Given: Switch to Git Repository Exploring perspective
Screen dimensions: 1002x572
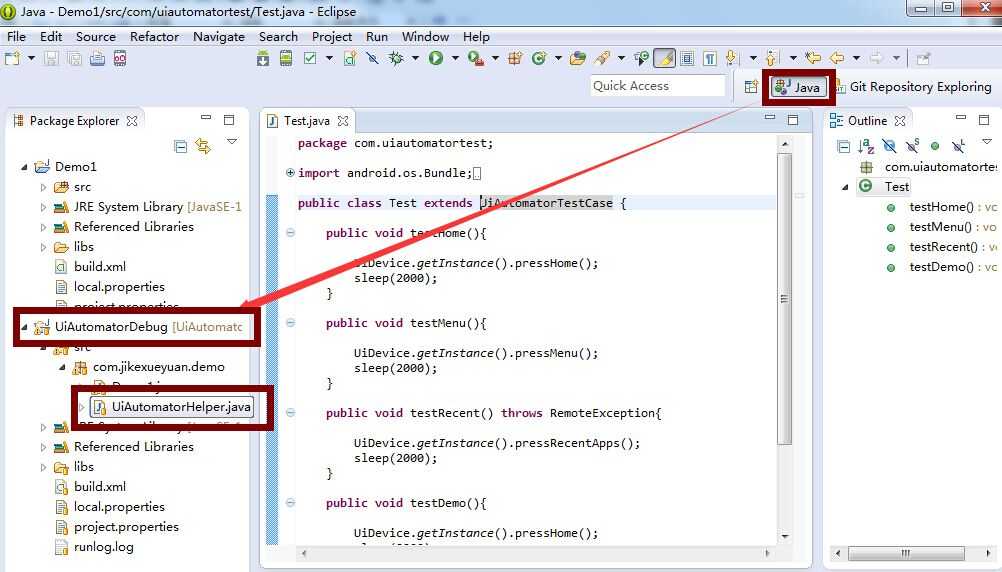Looking at the screenshot, I should tap(914, 87).
